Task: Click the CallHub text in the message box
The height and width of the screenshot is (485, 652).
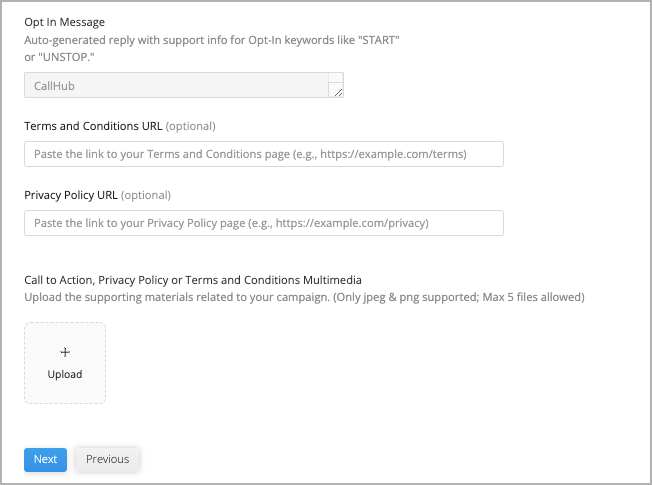Action: [x=54, y=86]
